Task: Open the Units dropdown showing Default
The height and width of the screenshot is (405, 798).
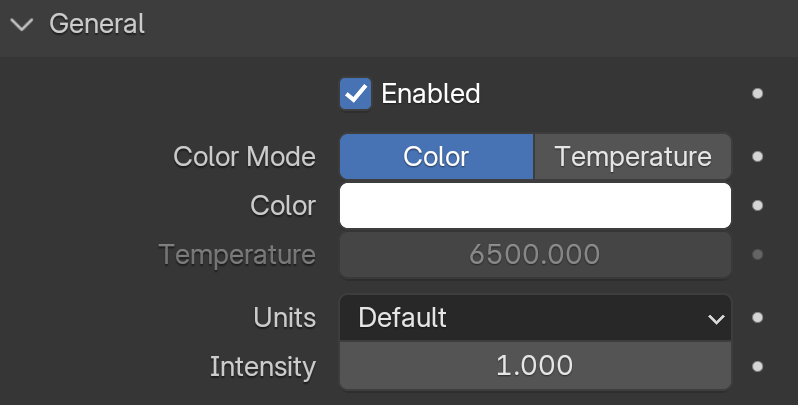Action: point(535,317)
